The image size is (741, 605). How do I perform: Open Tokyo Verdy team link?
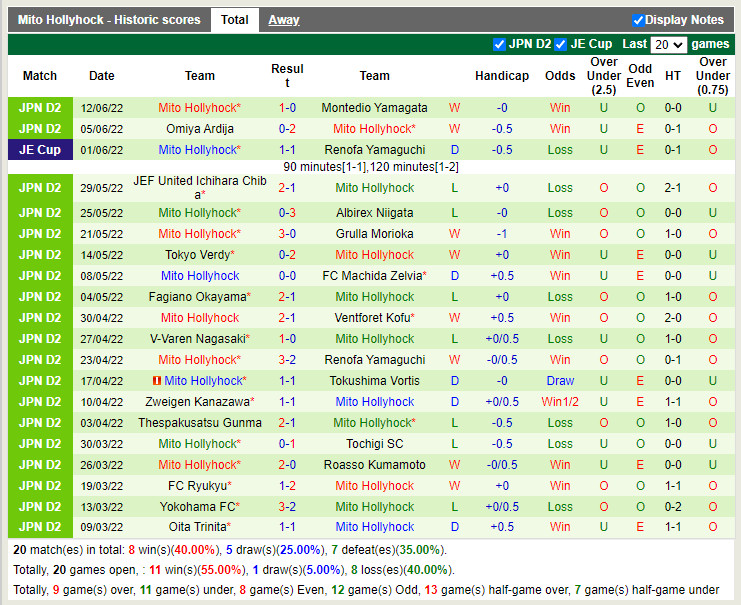tap(200, 255)
